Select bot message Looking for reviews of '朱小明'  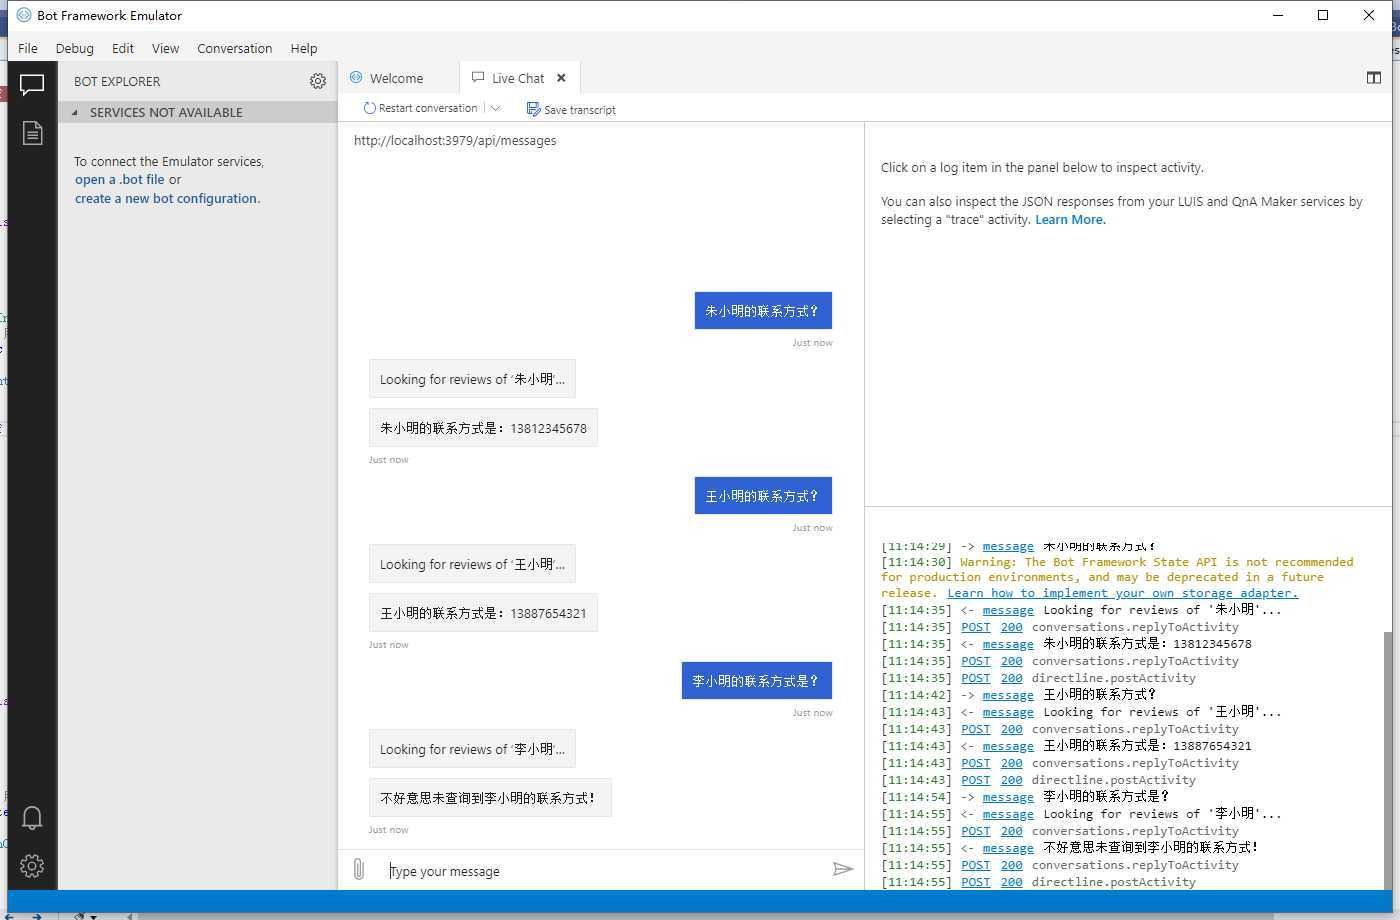point(472,379)
